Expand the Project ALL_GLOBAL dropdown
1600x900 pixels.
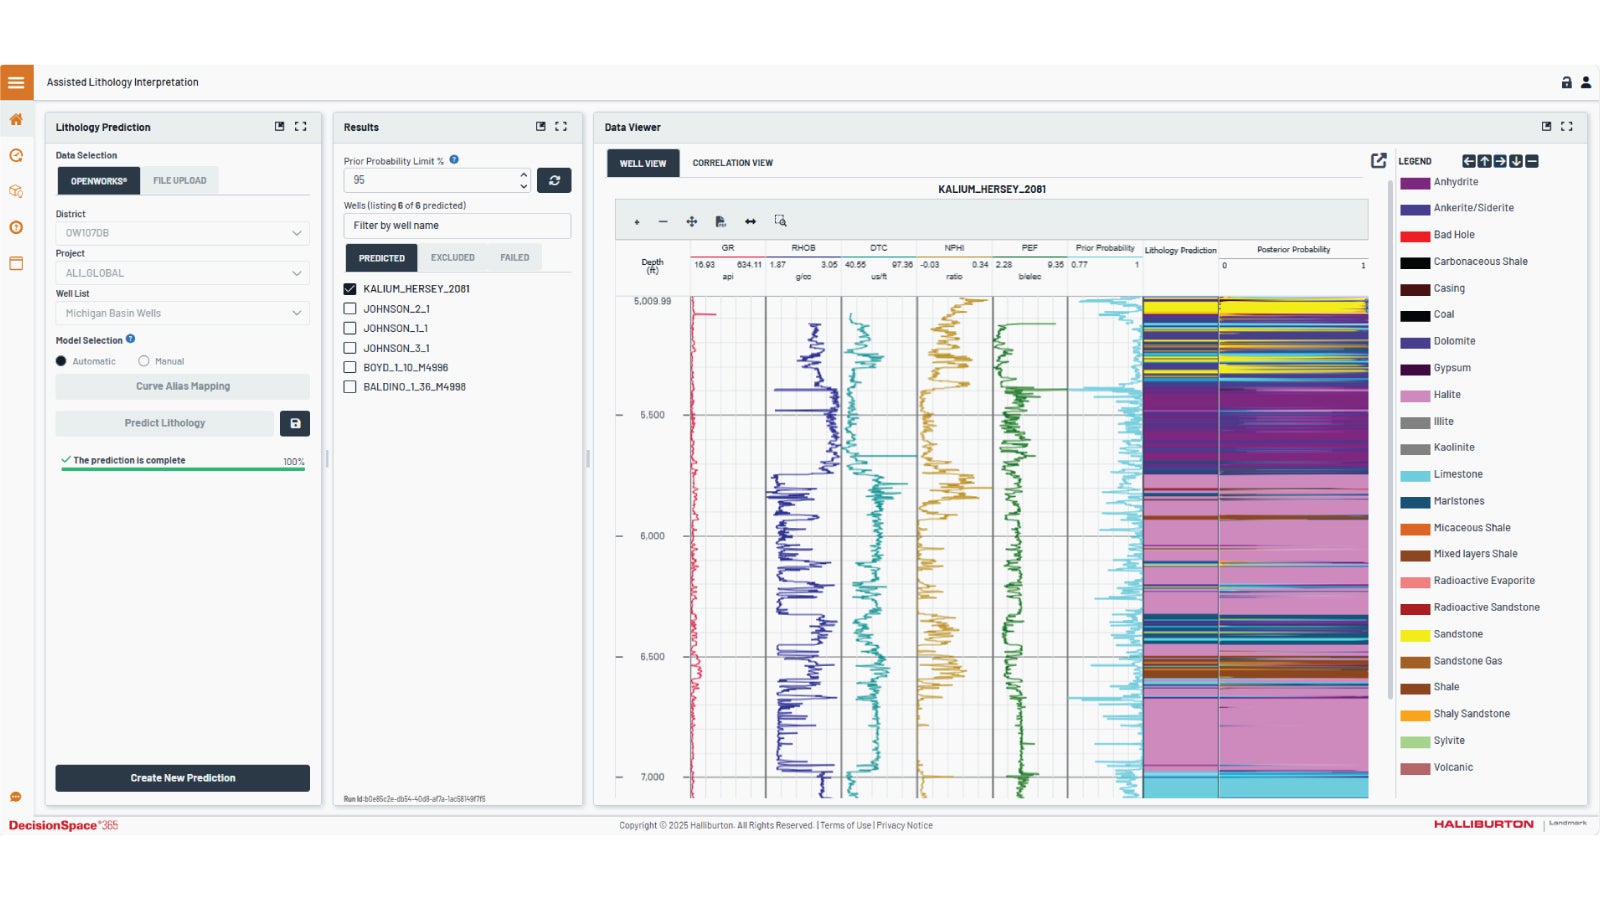[182, 273]
